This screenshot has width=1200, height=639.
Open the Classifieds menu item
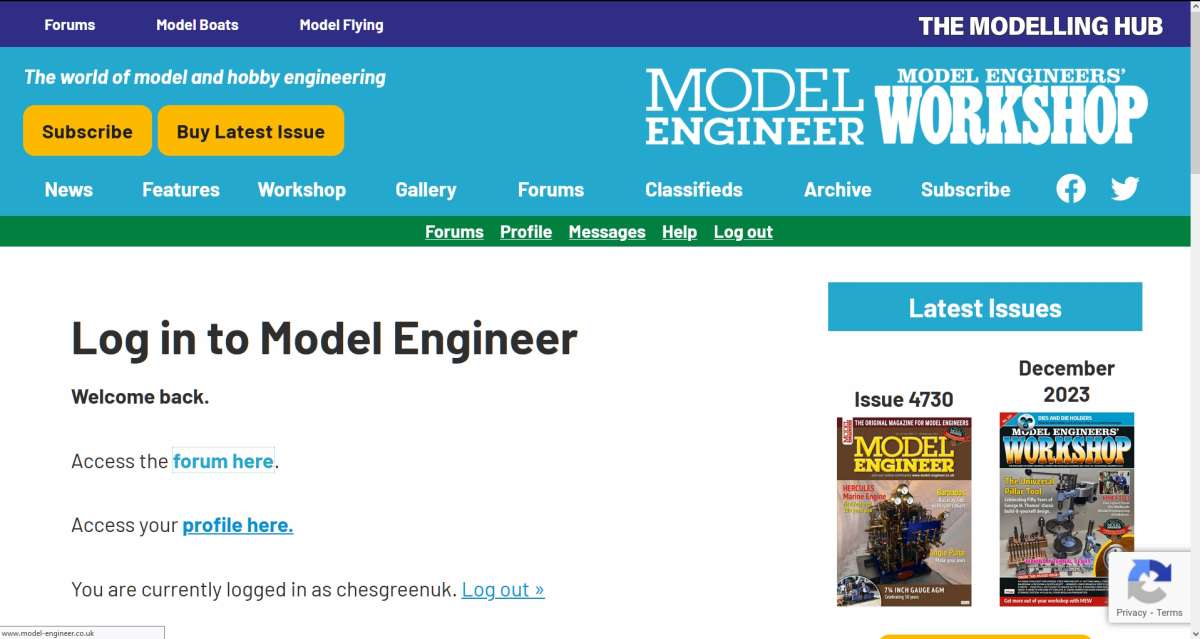[694, 189]
